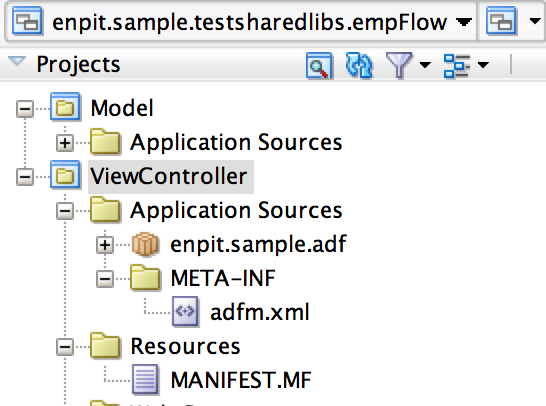Open the application selector dropdown enpit.sample.testsharedlibs.empFlow

pos(240,22)
